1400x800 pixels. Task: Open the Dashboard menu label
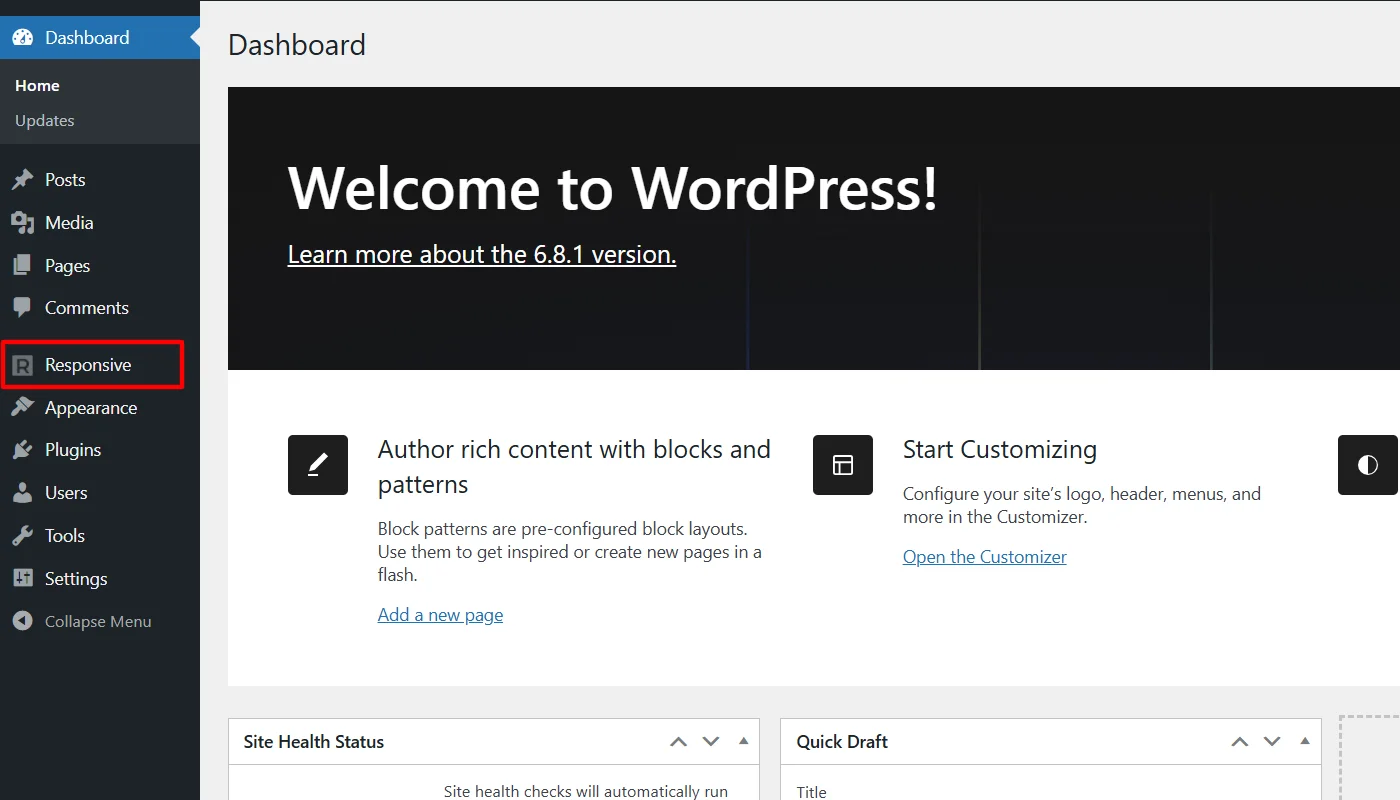[x=87, y=38]
